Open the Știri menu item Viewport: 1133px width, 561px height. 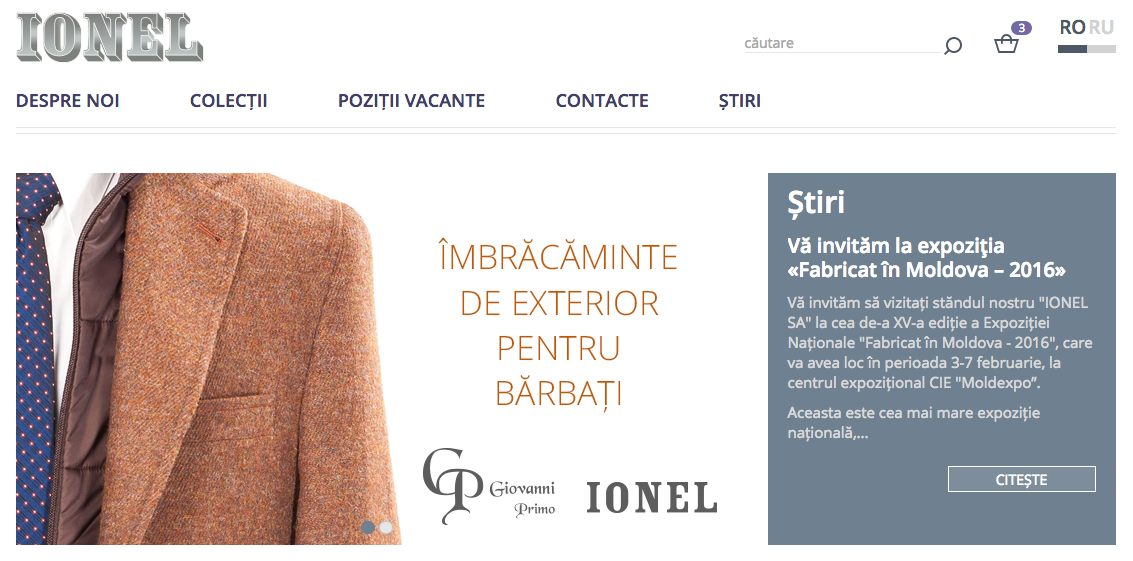point(739,100)
